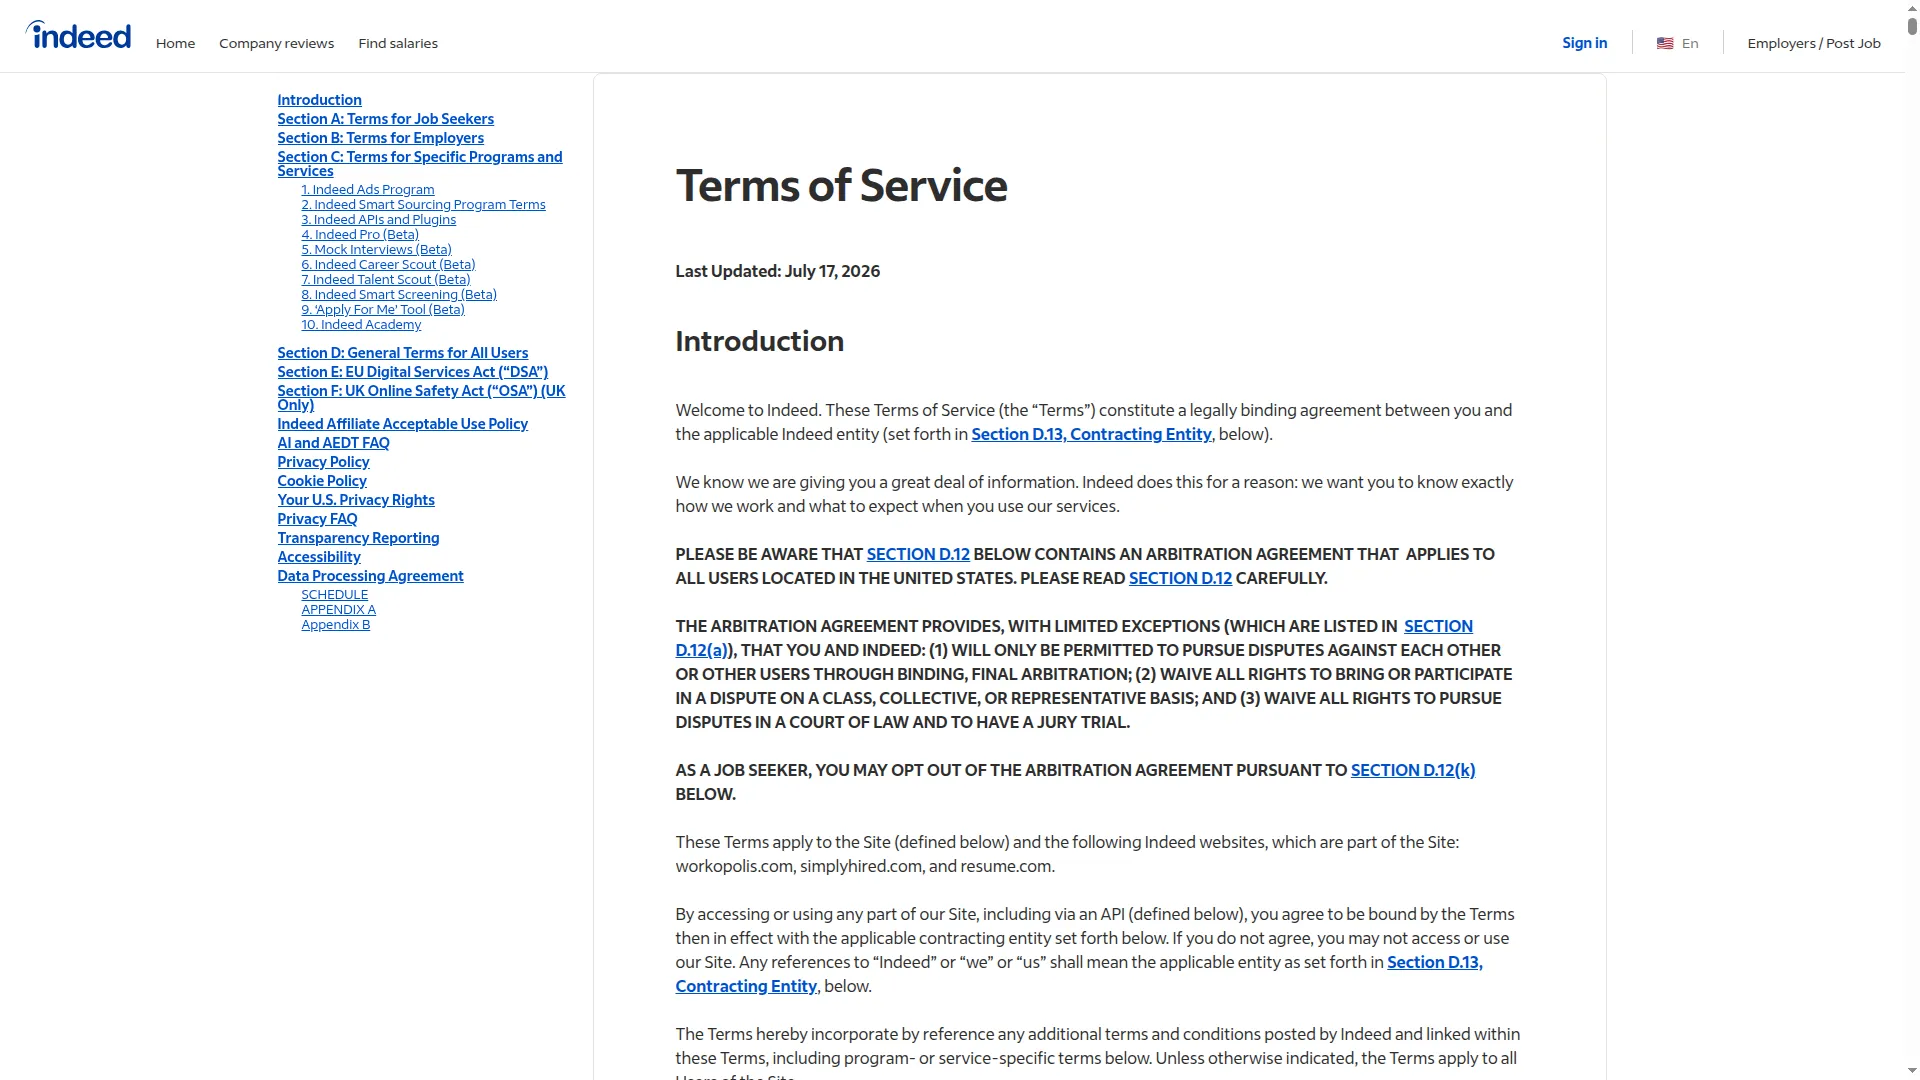
Task: Open Your U.S. Privacy Rights
Action: tap(355, 500)
